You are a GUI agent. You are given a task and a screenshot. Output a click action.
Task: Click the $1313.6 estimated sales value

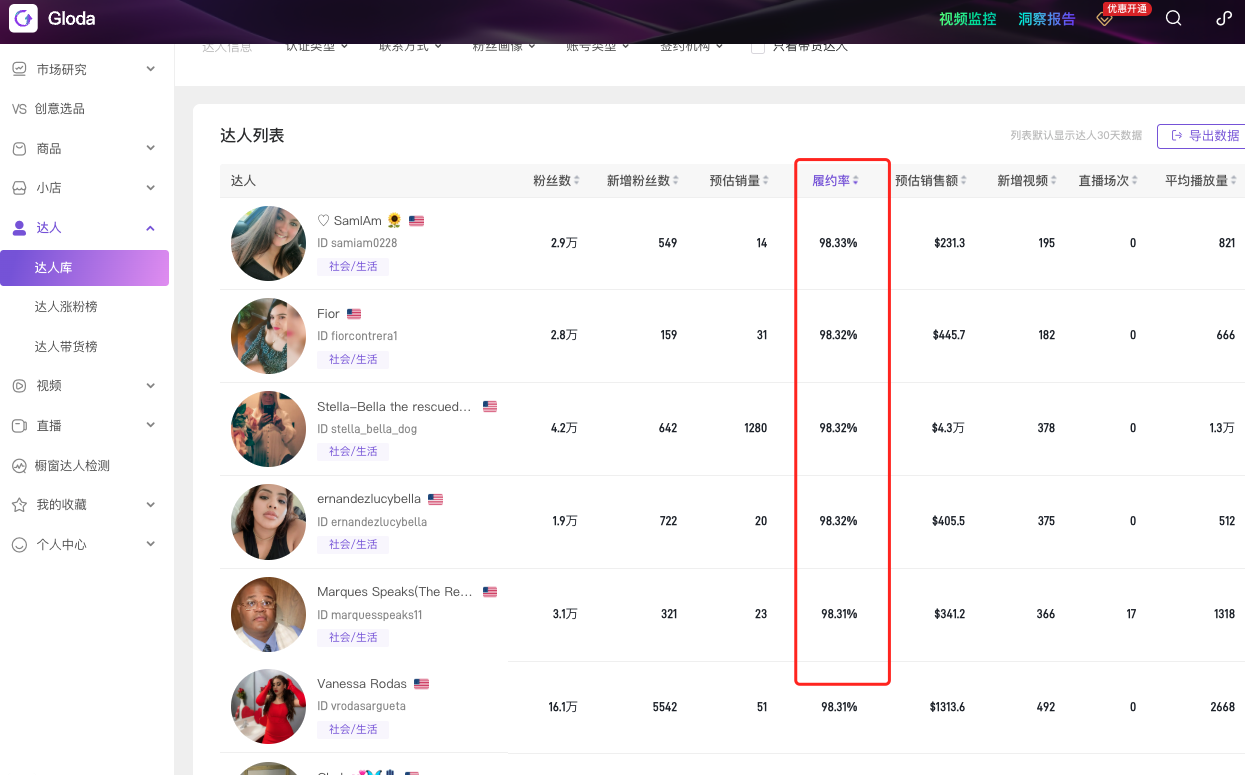[947, 707]
